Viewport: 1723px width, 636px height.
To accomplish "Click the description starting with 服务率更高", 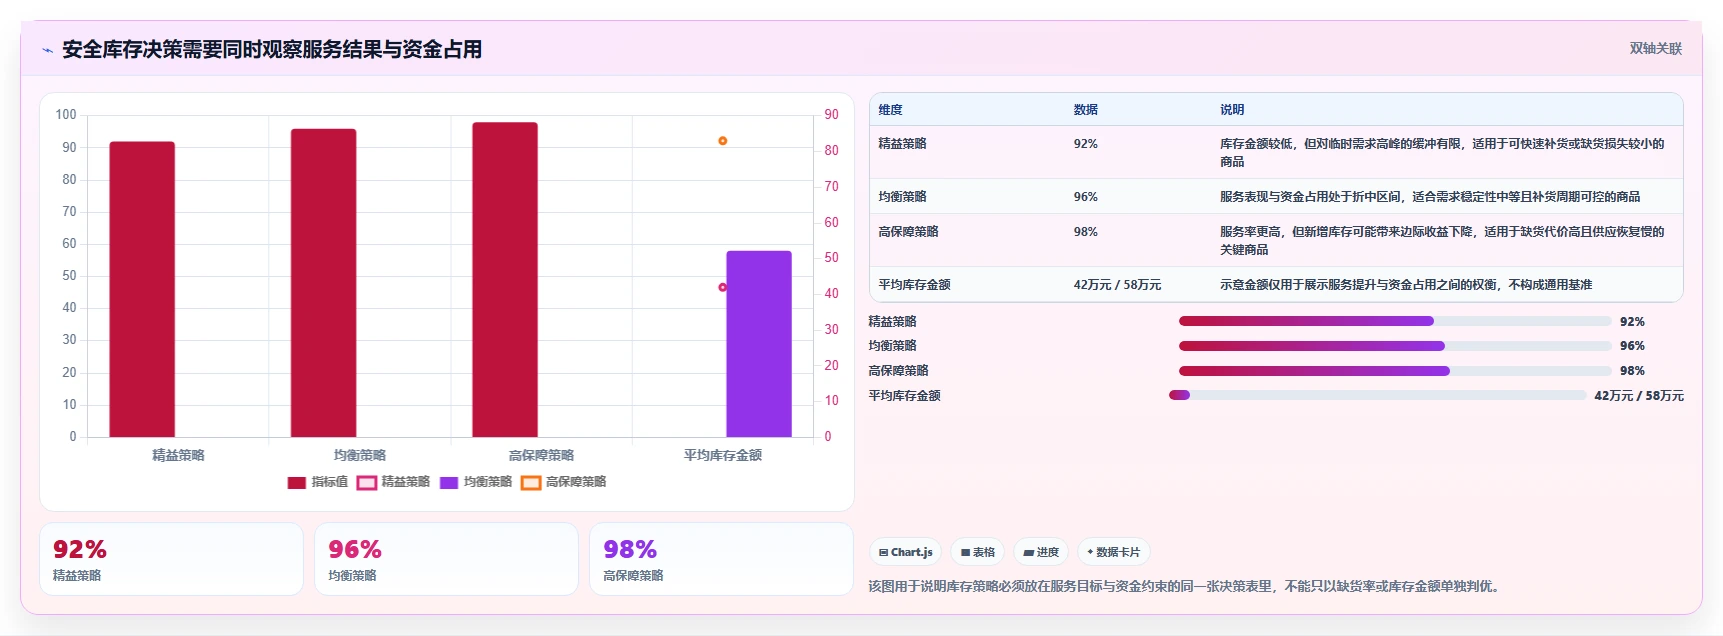I will (1442, 241).
